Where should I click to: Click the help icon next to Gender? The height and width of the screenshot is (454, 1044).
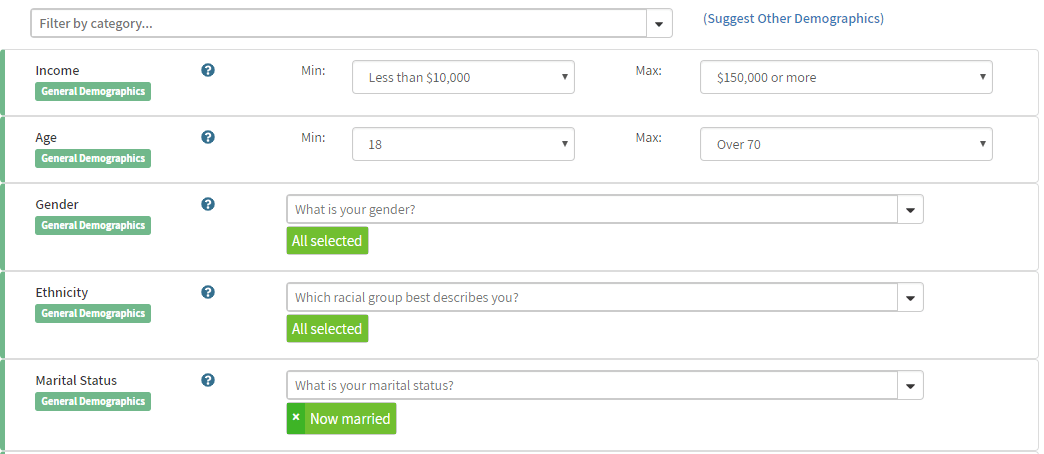pos(208,204)
